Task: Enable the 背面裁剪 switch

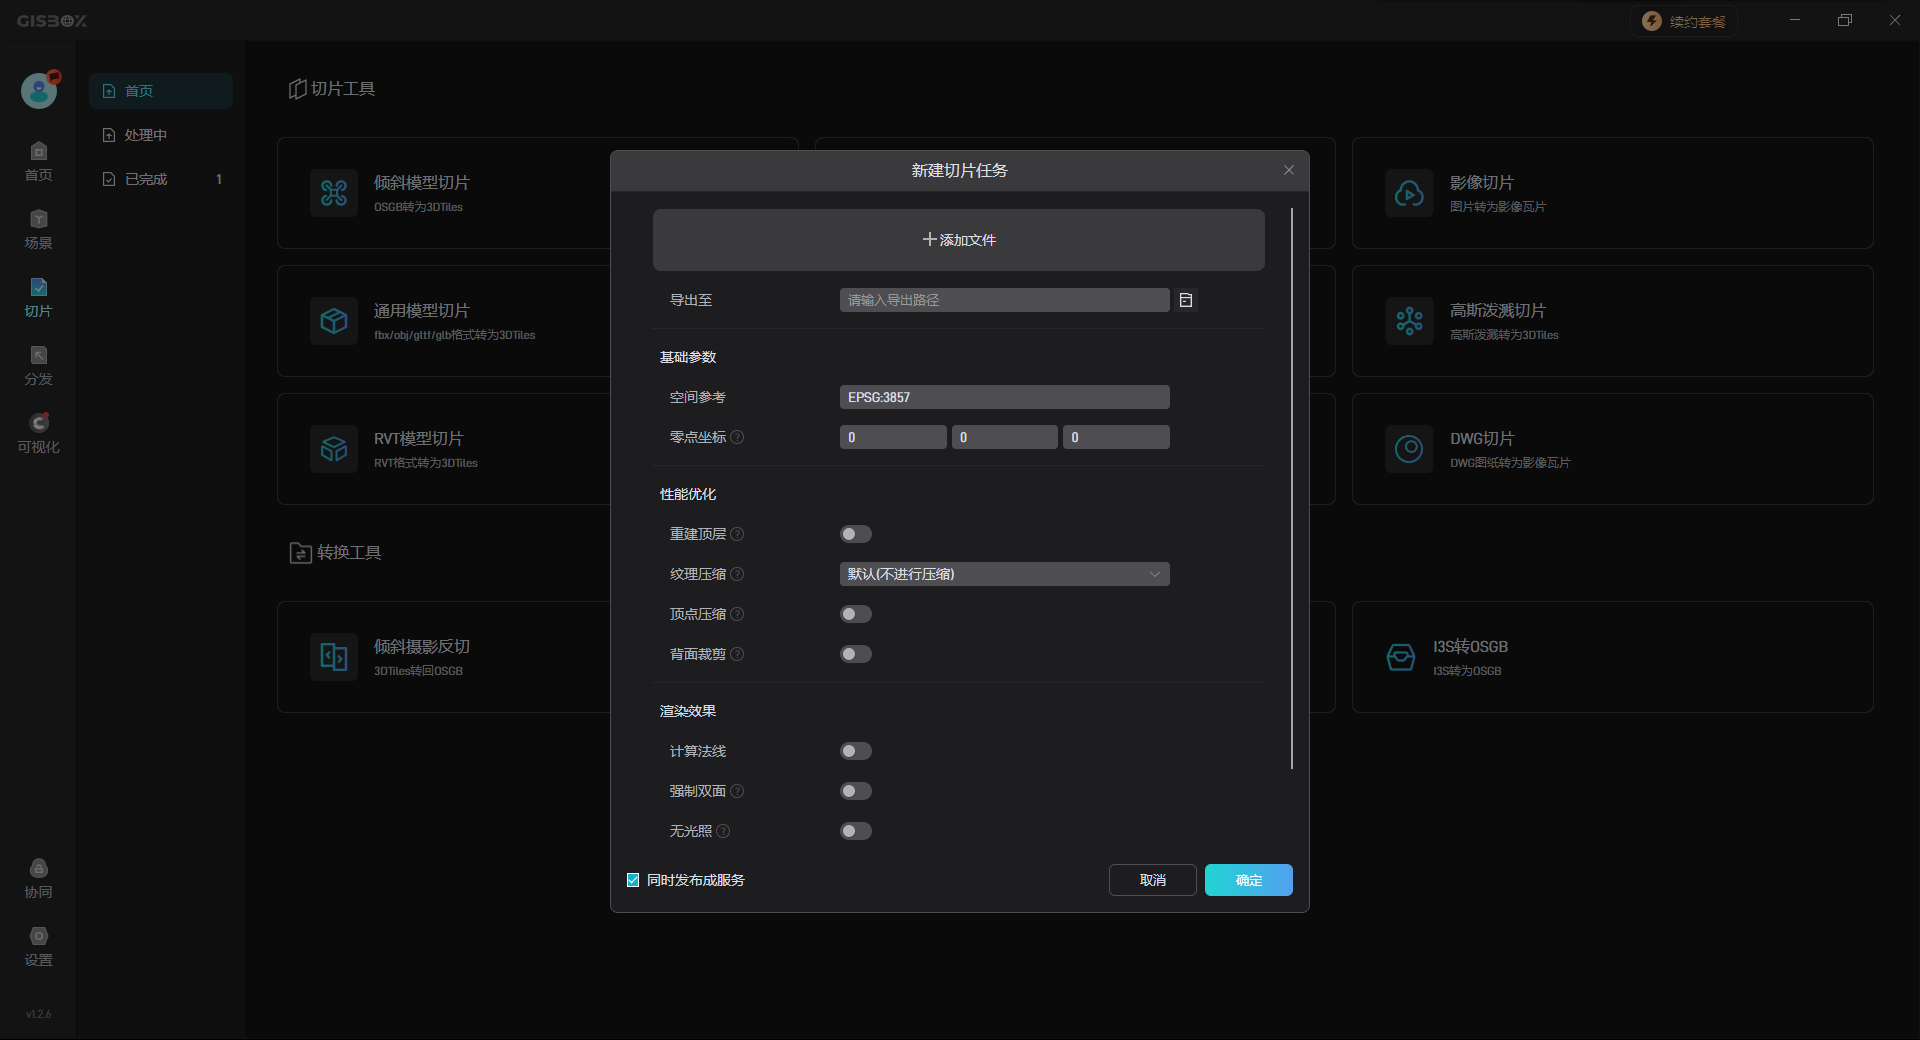Action: [856, 654]
